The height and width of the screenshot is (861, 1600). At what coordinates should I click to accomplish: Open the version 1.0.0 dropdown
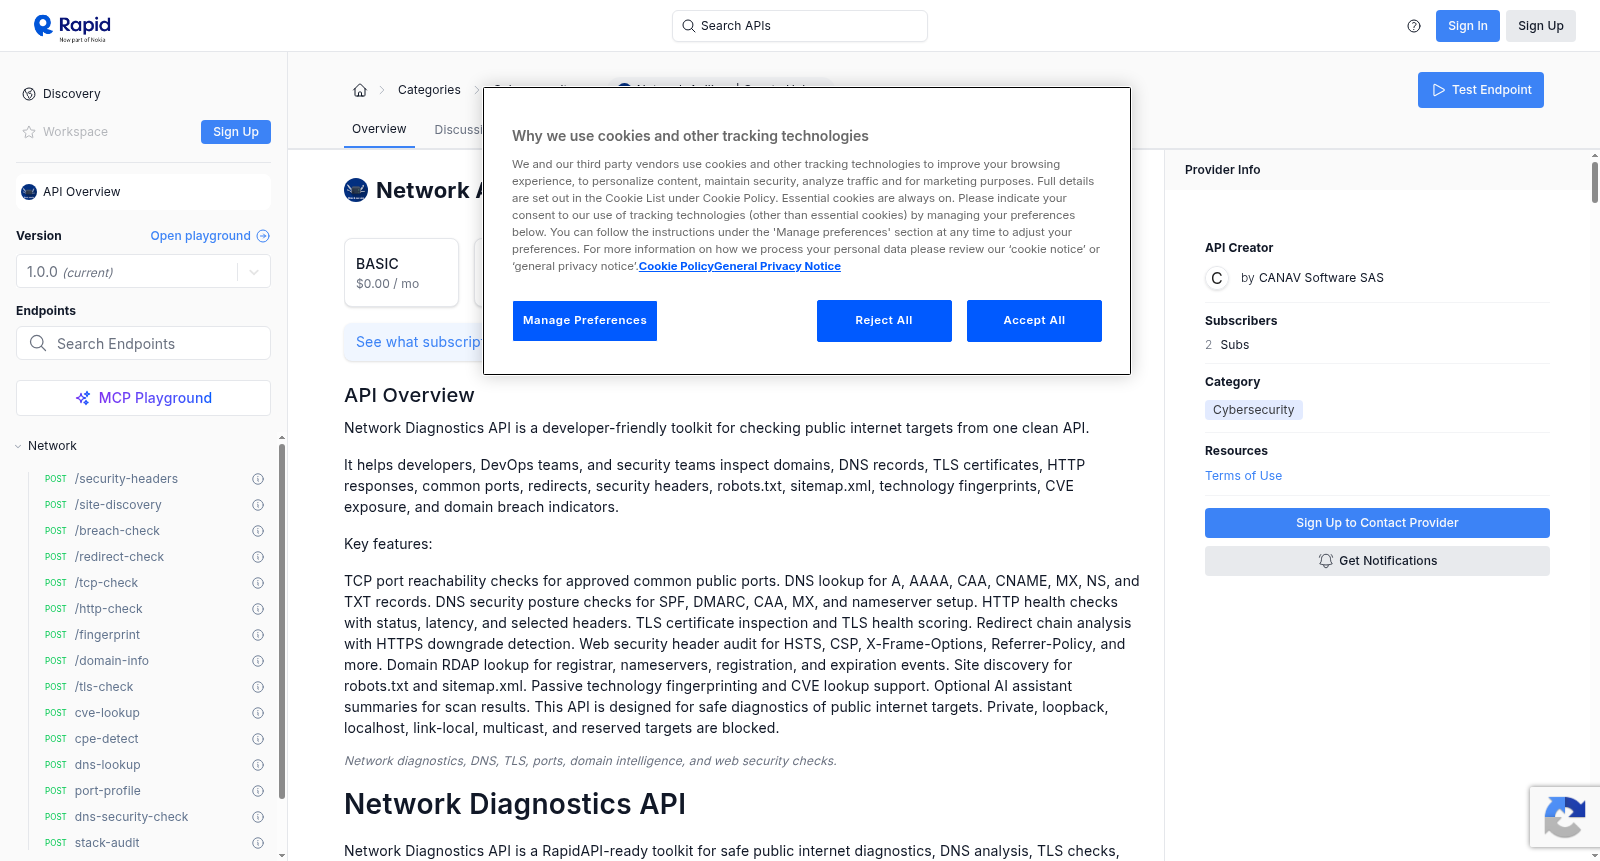[x=143, y=272]
